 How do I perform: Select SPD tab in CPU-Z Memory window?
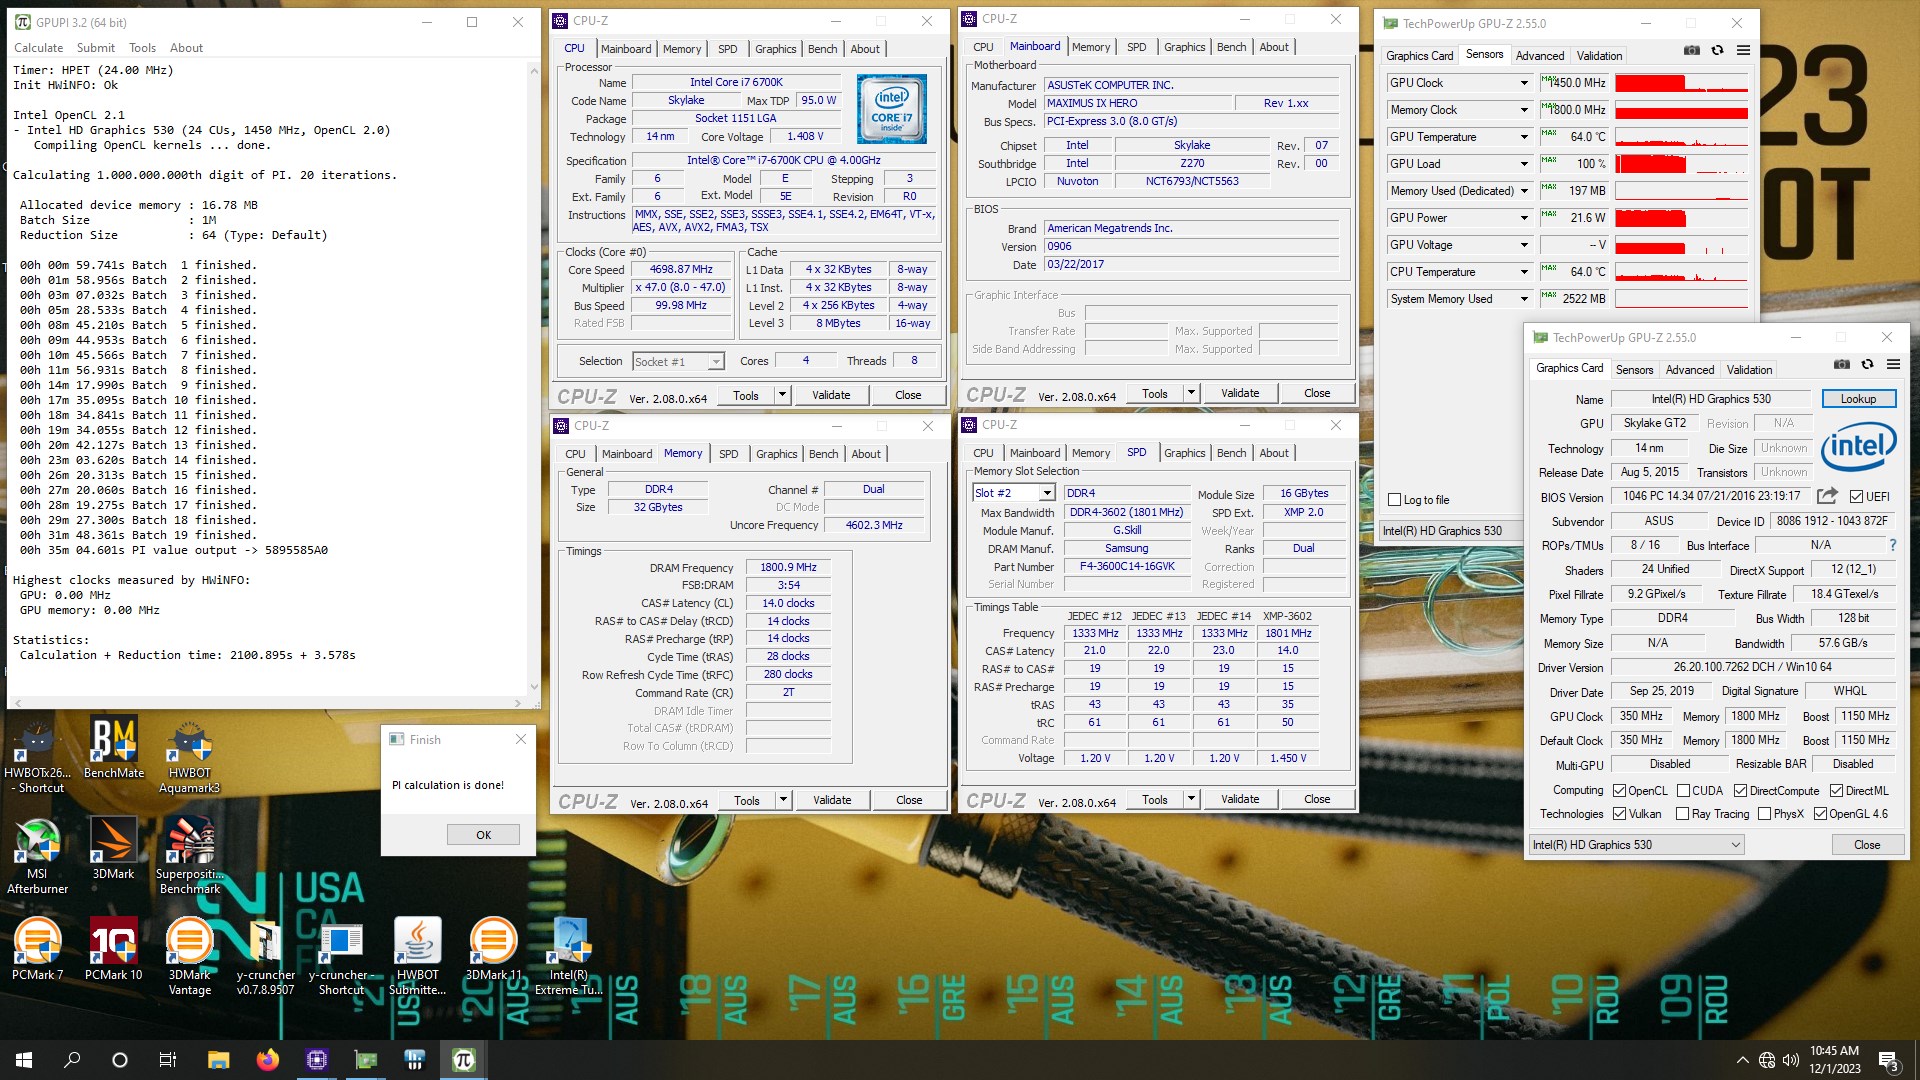(x=728, y=454)
